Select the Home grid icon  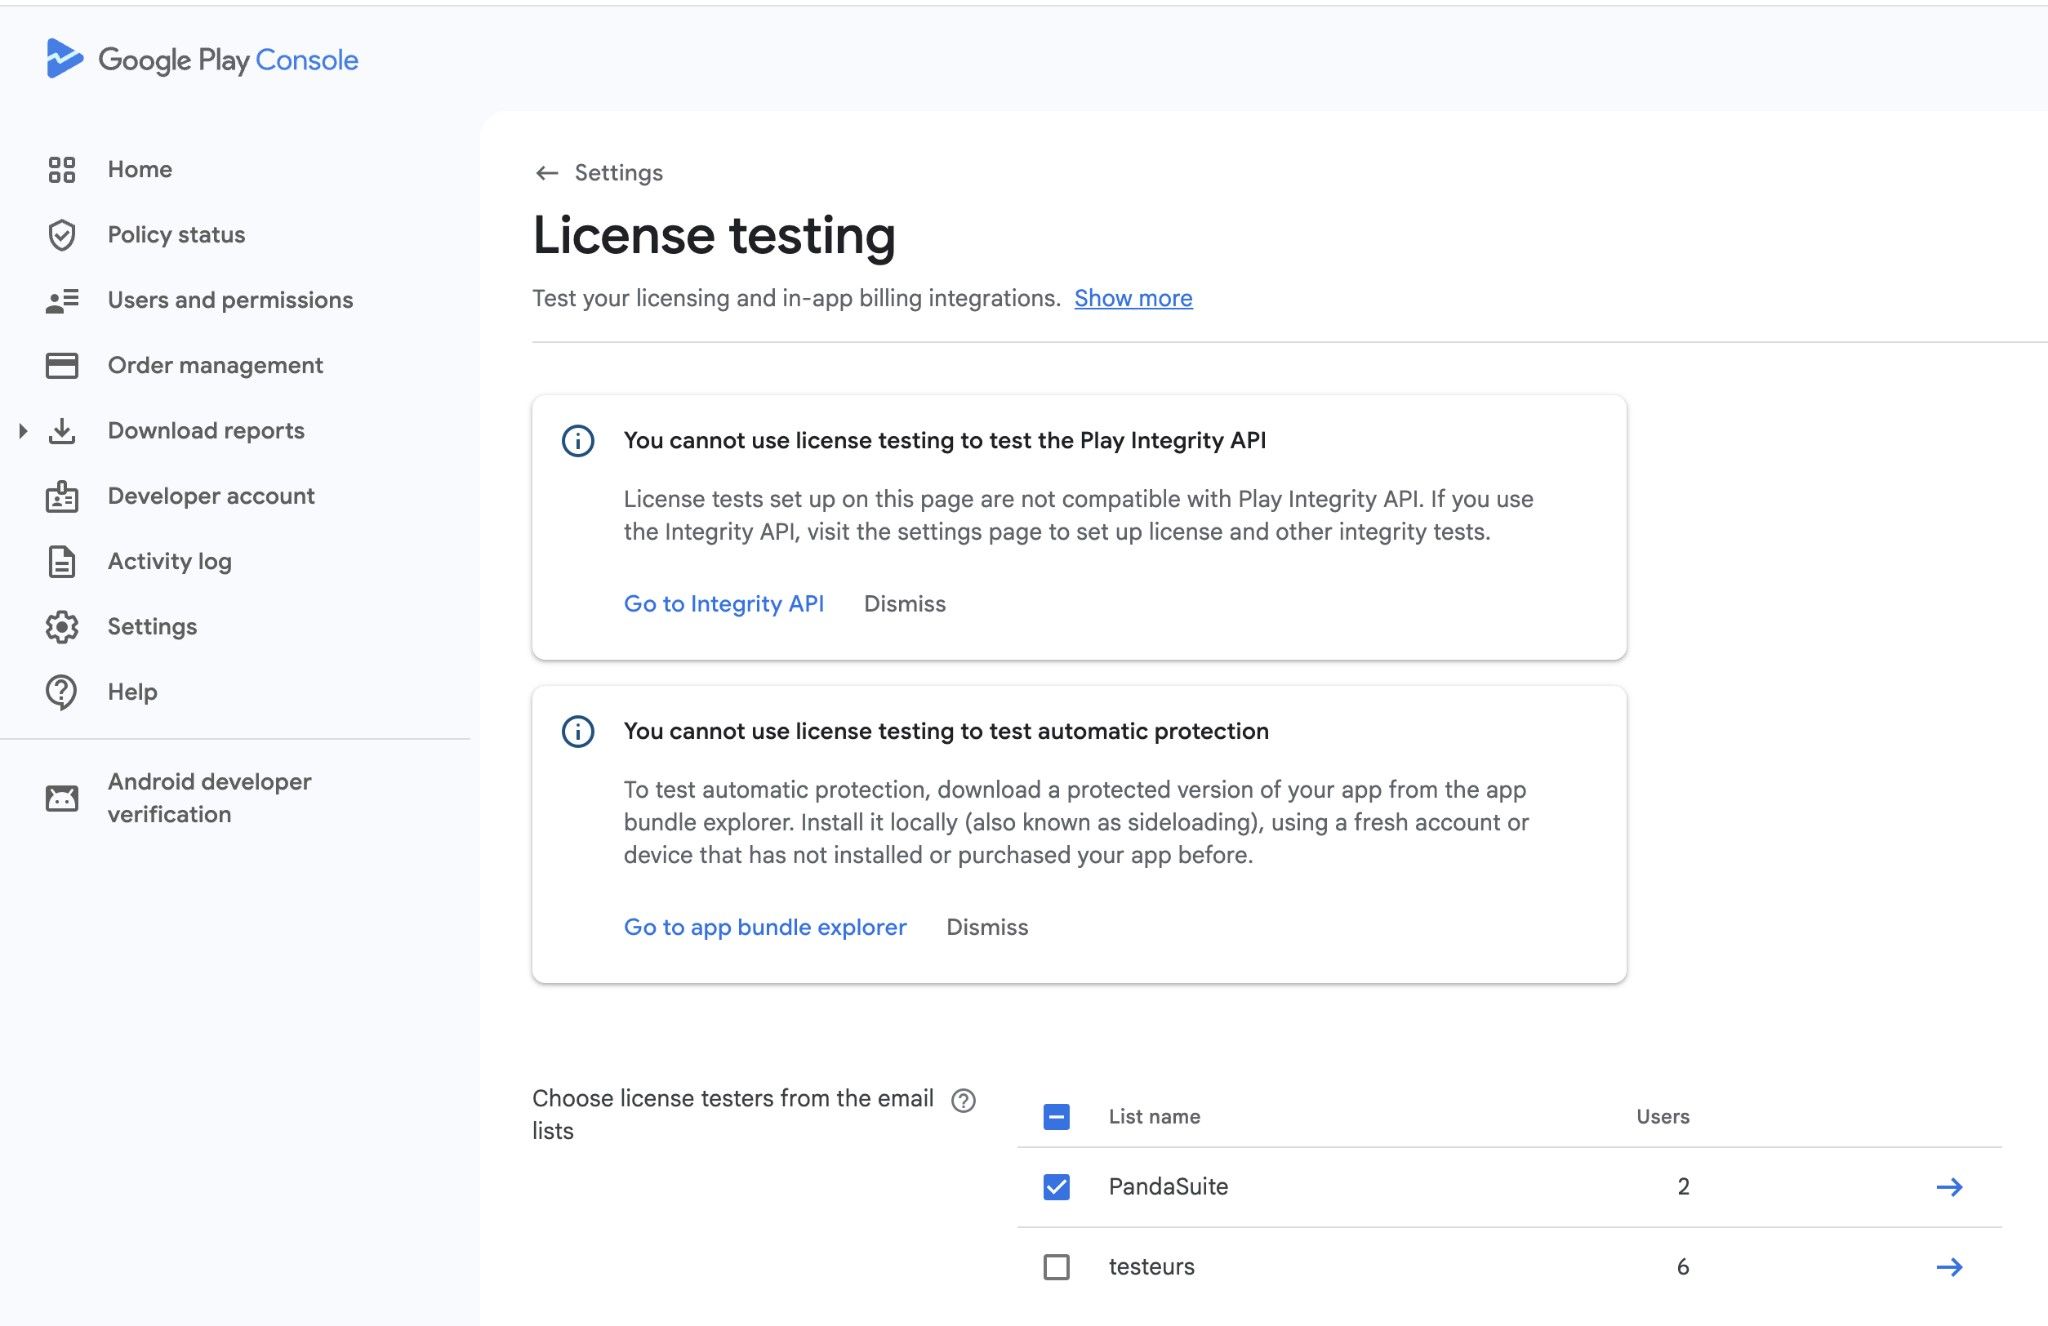[62, 169]
